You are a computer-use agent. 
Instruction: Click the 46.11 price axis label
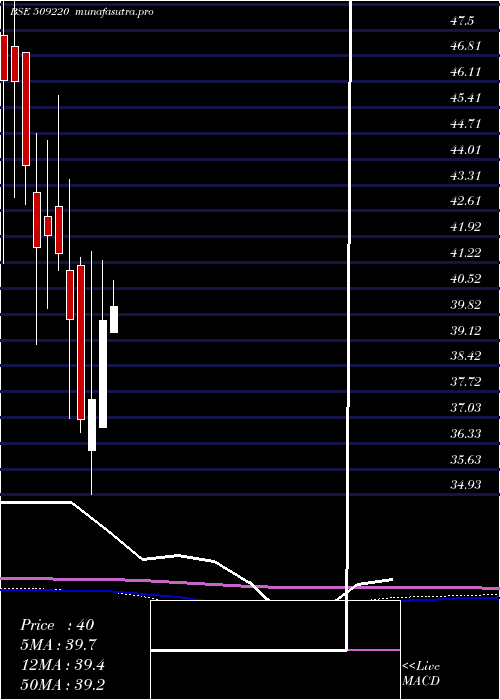465,71
